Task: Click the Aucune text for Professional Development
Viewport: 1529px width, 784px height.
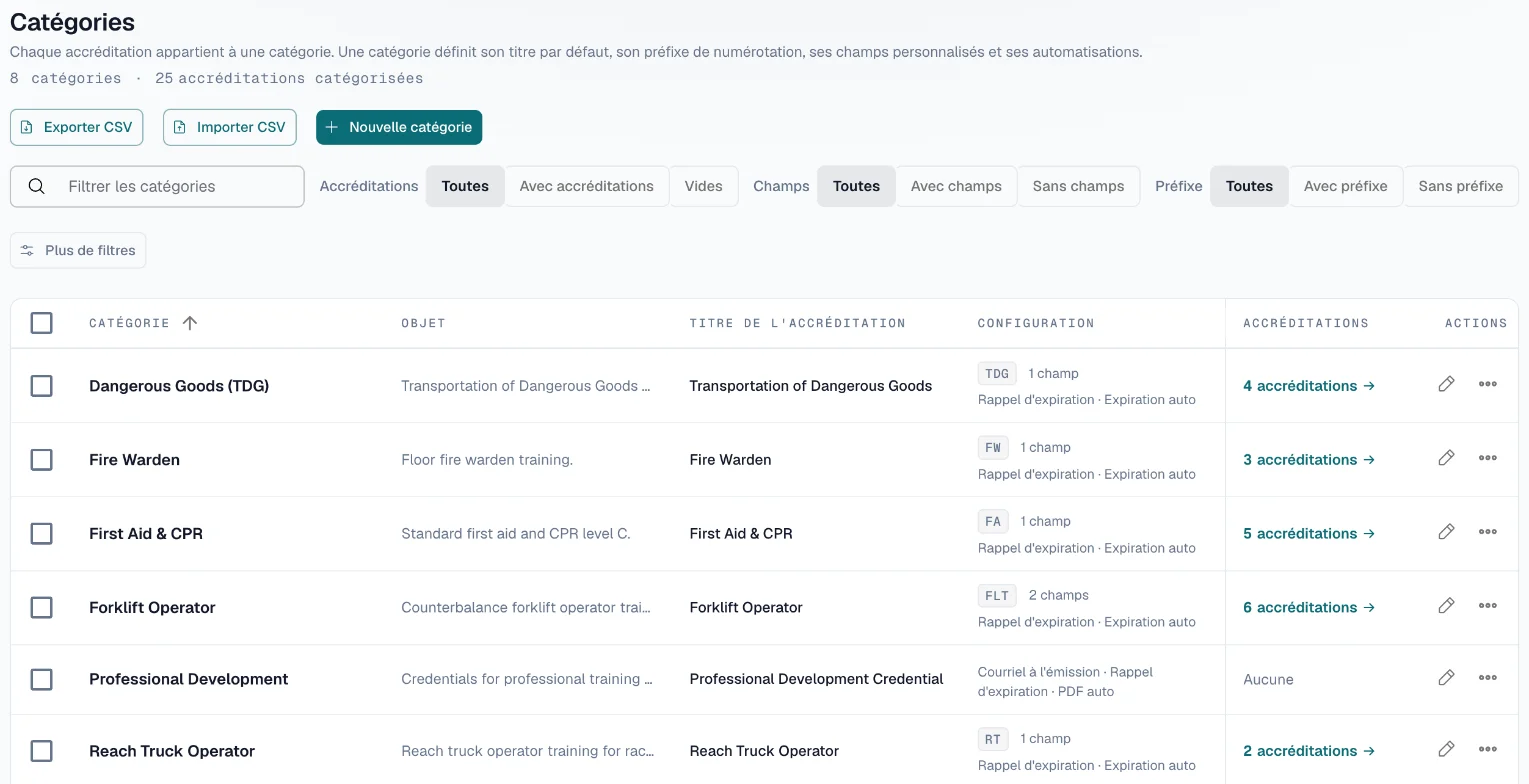Action: (x=1268, y=680)
